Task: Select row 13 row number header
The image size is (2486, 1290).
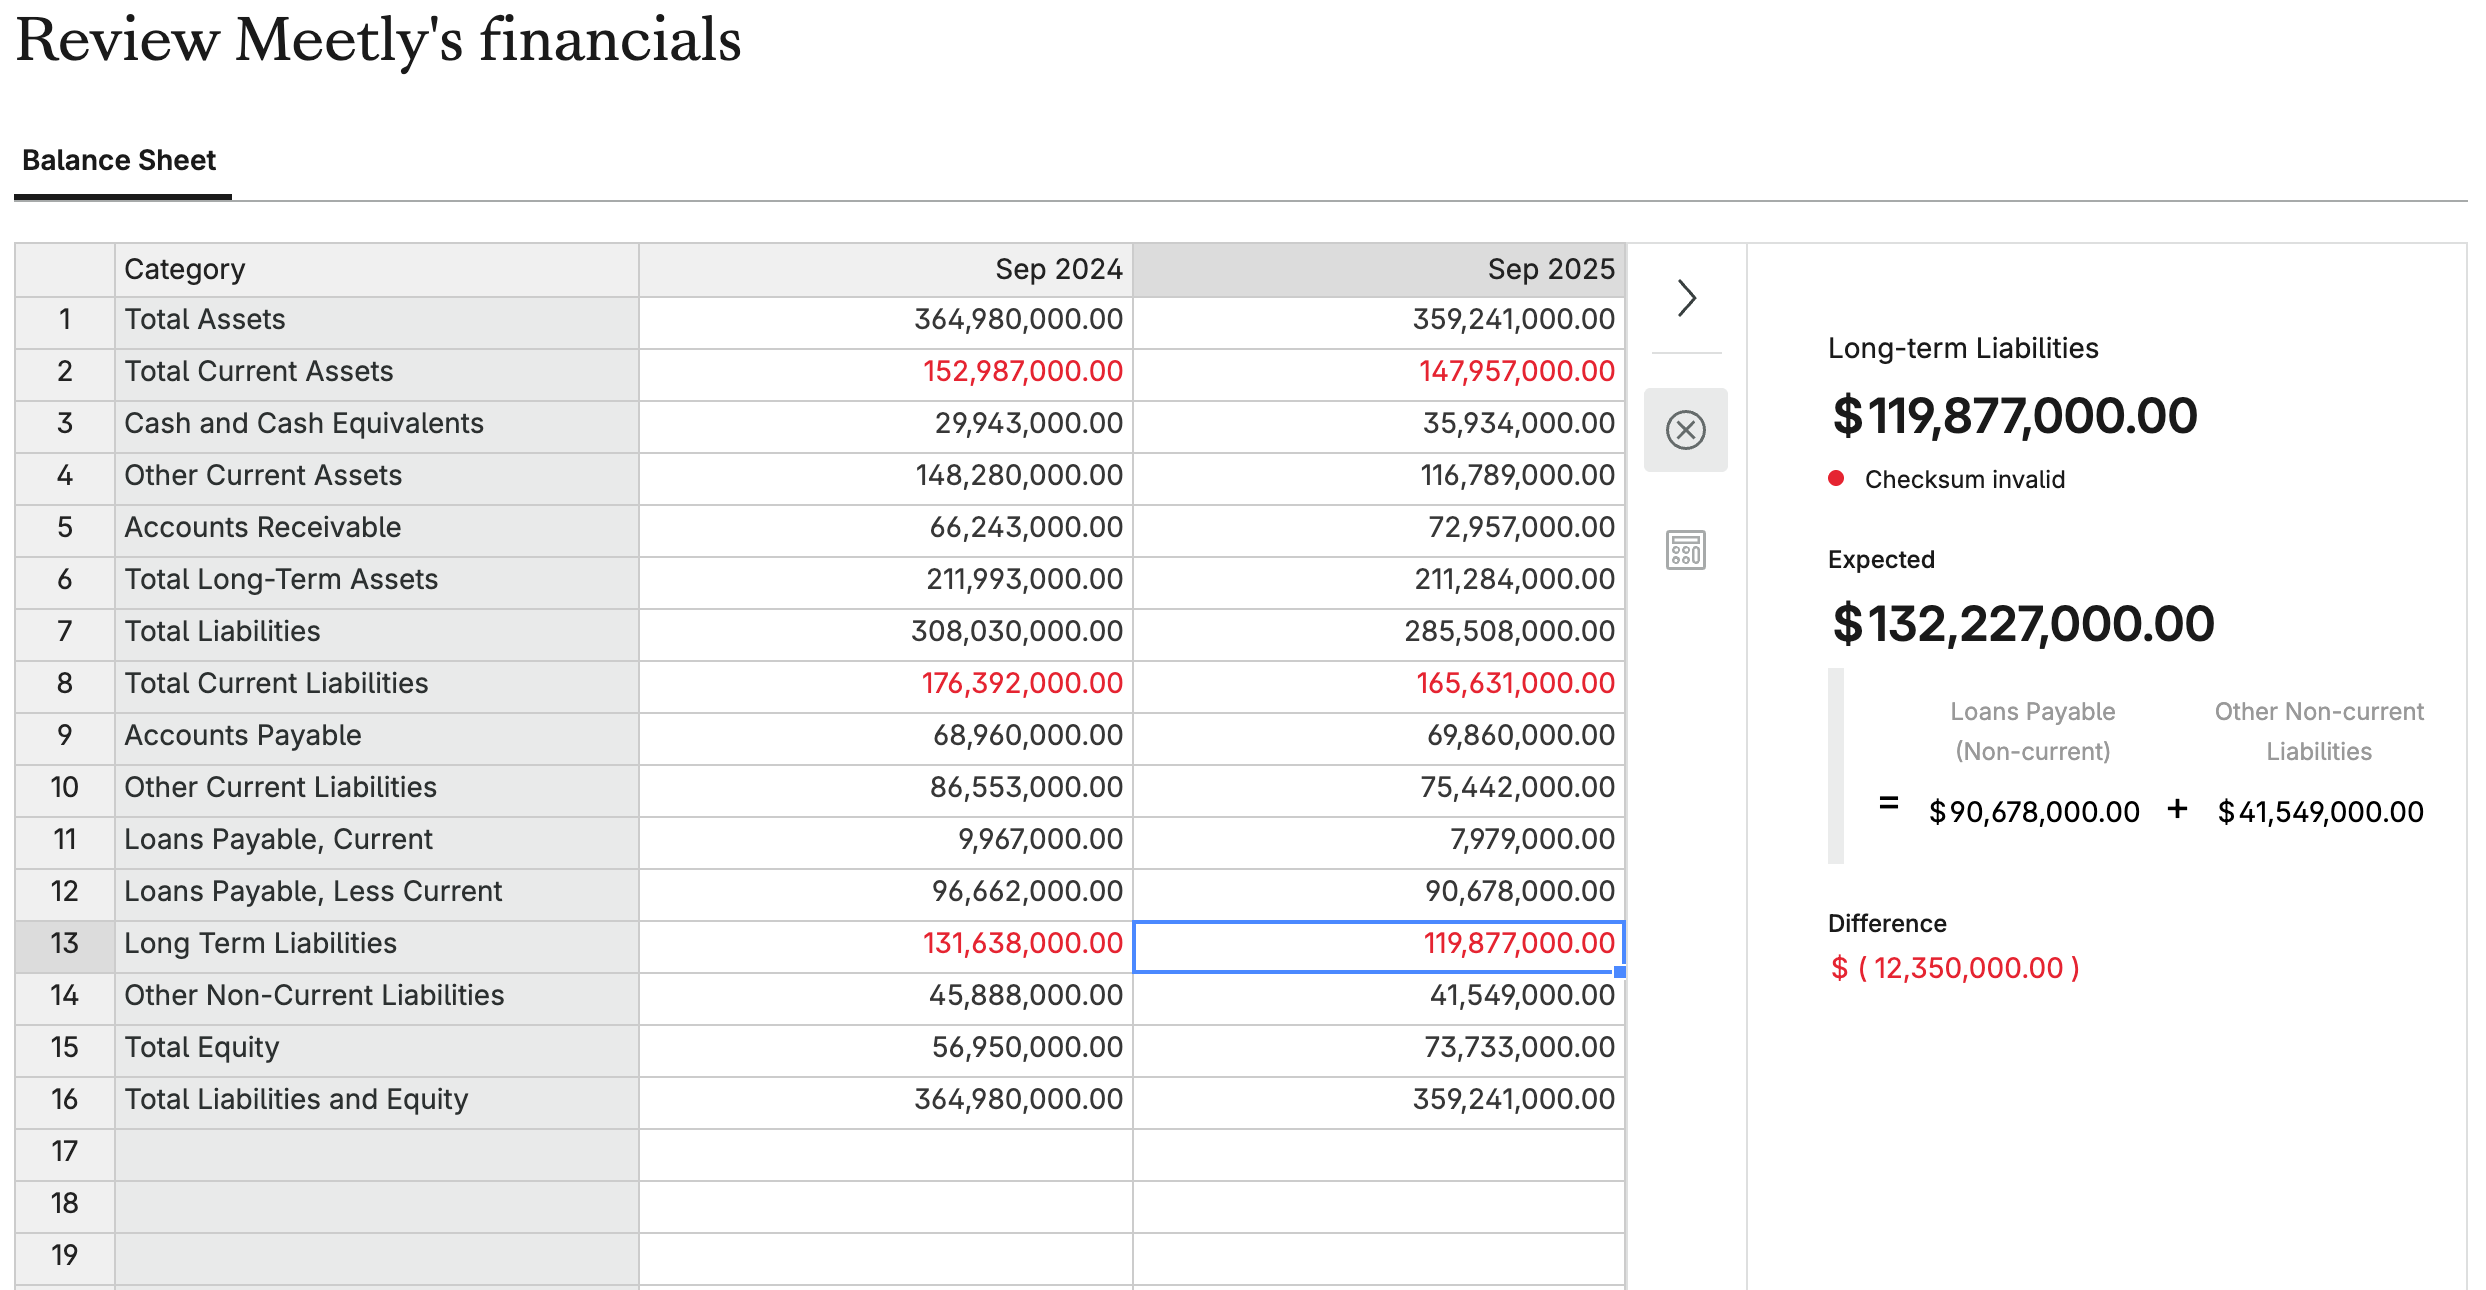Action: (64, 943)
